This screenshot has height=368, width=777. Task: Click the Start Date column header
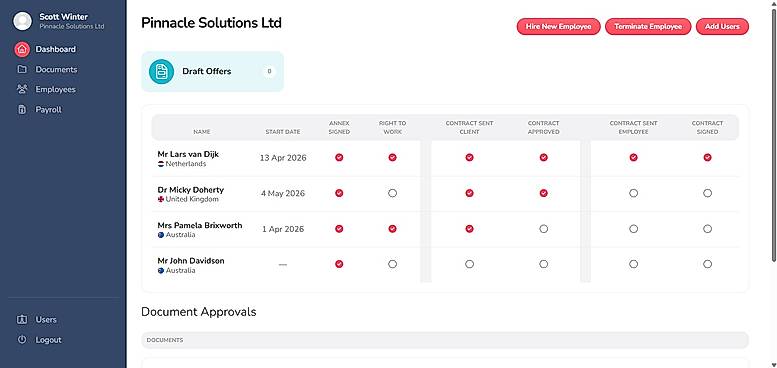tap(282, 132)
